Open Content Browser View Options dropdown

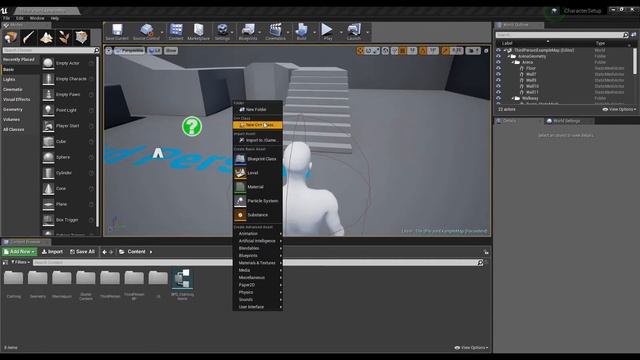[x=471, y=348]
